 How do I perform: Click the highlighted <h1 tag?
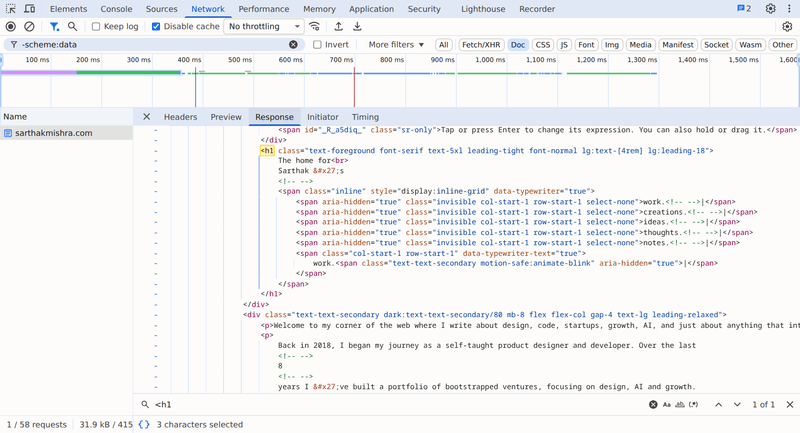[267, 150]
